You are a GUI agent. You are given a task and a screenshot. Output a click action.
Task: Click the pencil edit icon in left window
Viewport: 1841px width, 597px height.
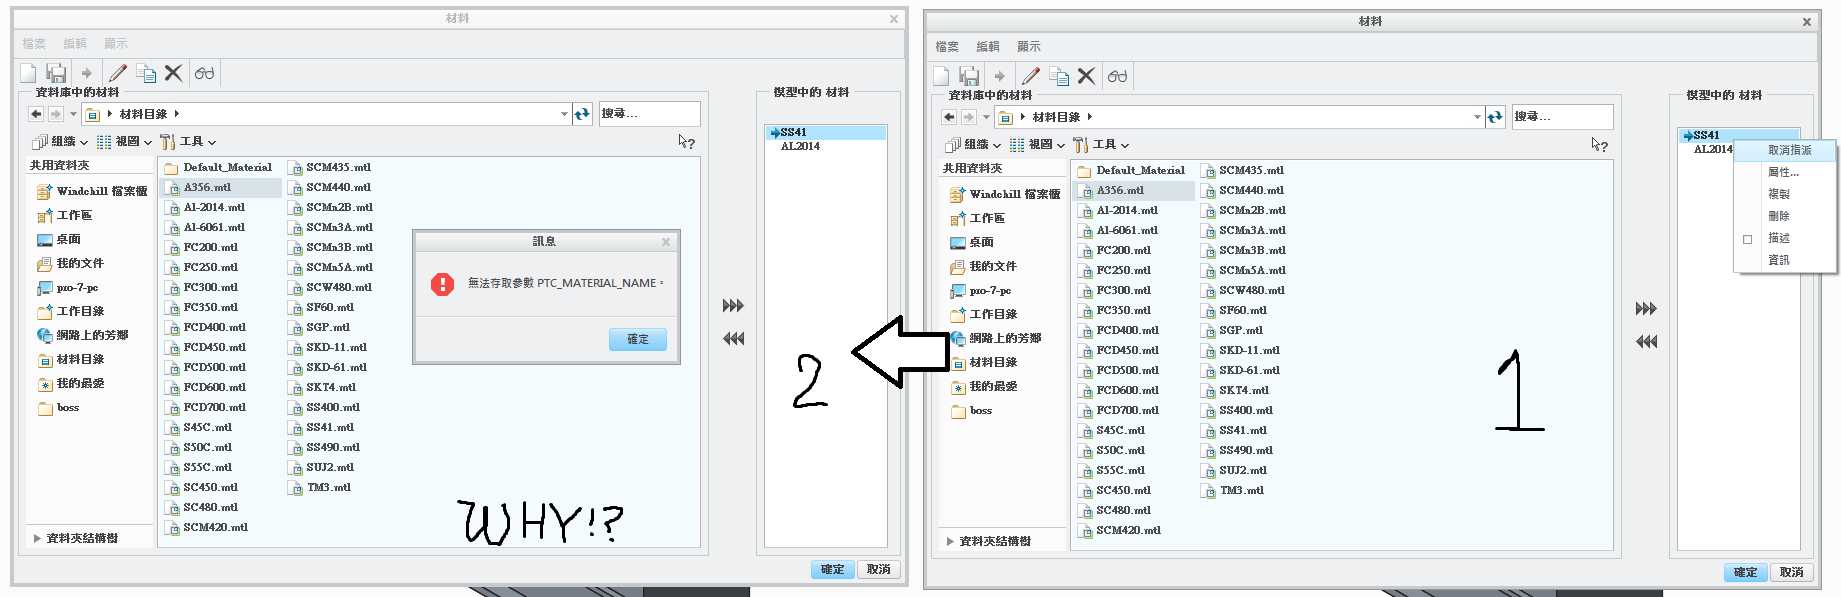[118, 73]
